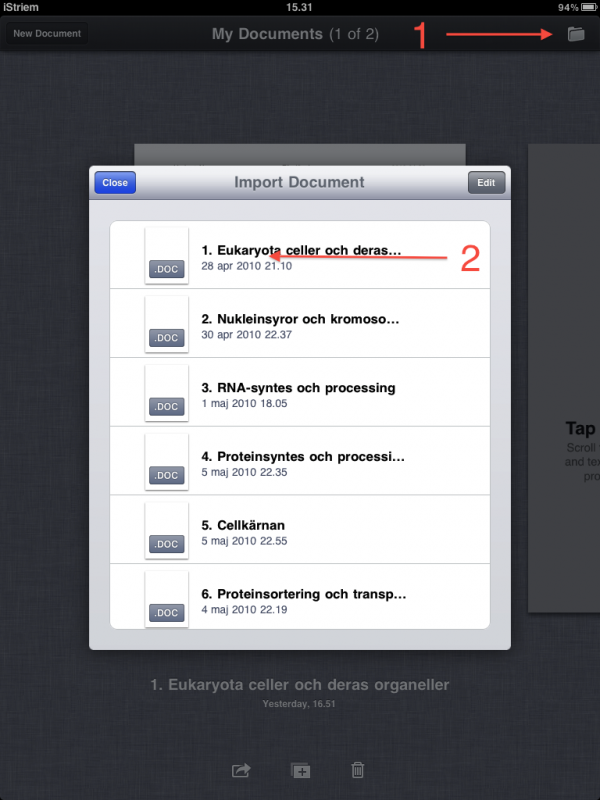This screenshot has width=600, height=800.
Task: Tap the share/export icon at bottom
Action: click(241, 770)
